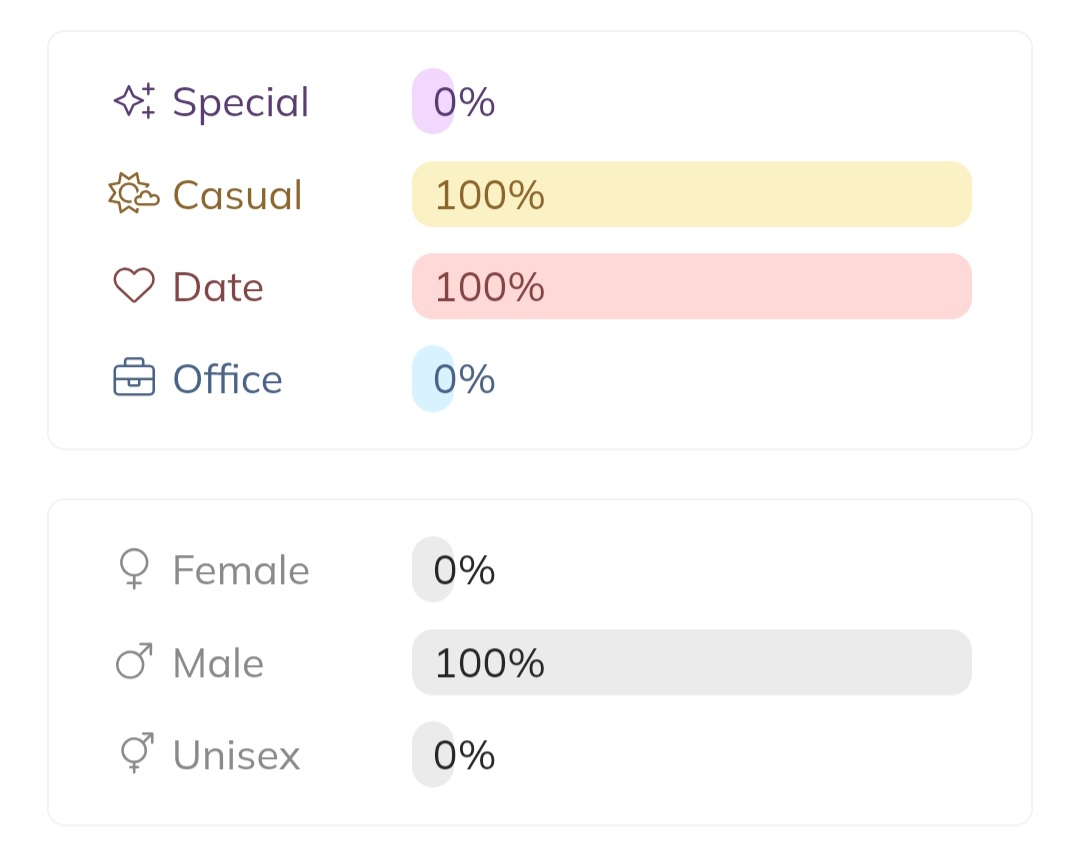Click the Casual sun-and-cloud icon
This screenshot has height=850, width=1080.
tap(134, 194)
